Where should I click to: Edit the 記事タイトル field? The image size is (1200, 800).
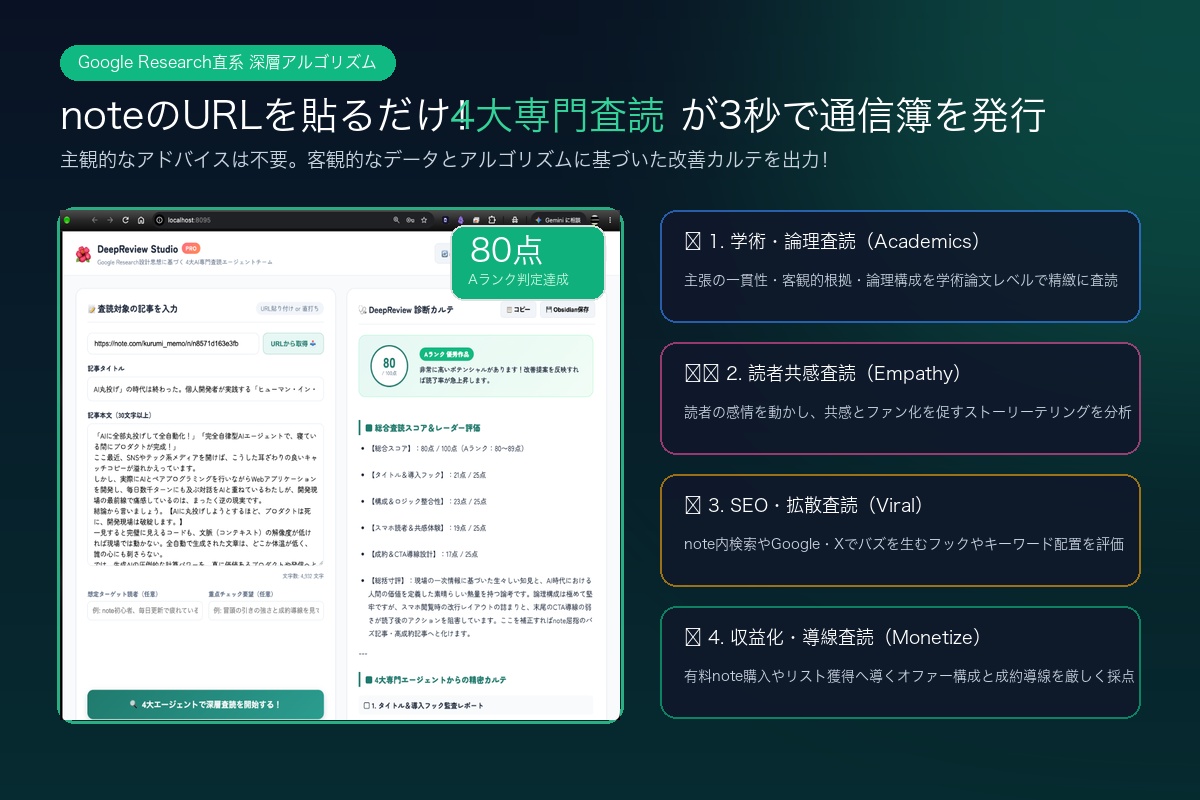[x=205, y=388]
